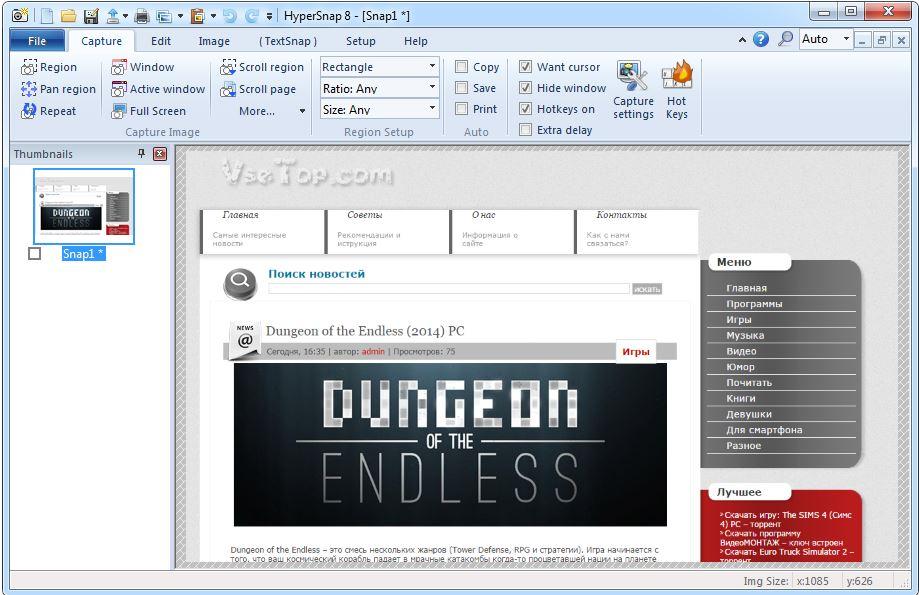Save the capture with the floppy icon

[91, 16]
